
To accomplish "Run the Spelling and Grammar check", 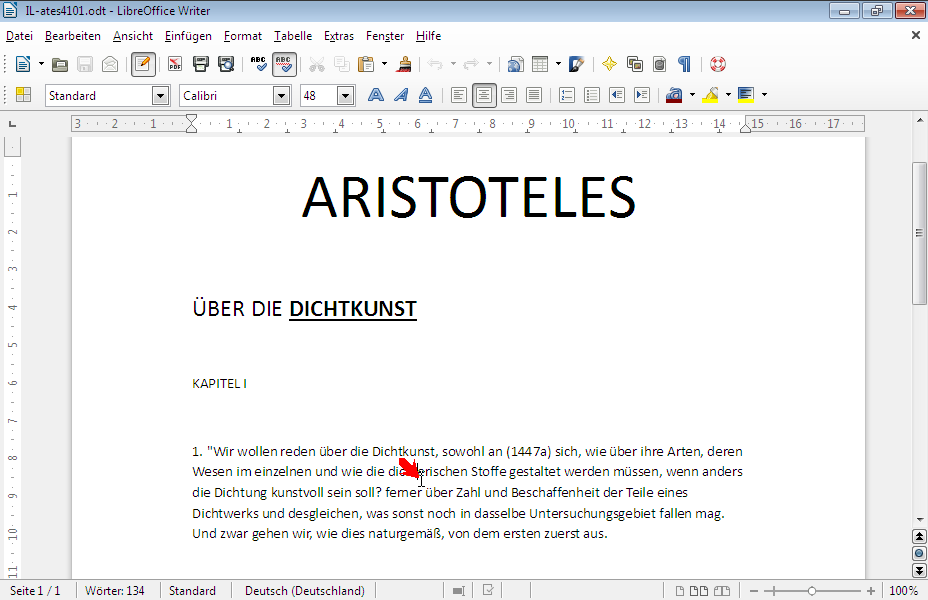I will click(259, 64).
